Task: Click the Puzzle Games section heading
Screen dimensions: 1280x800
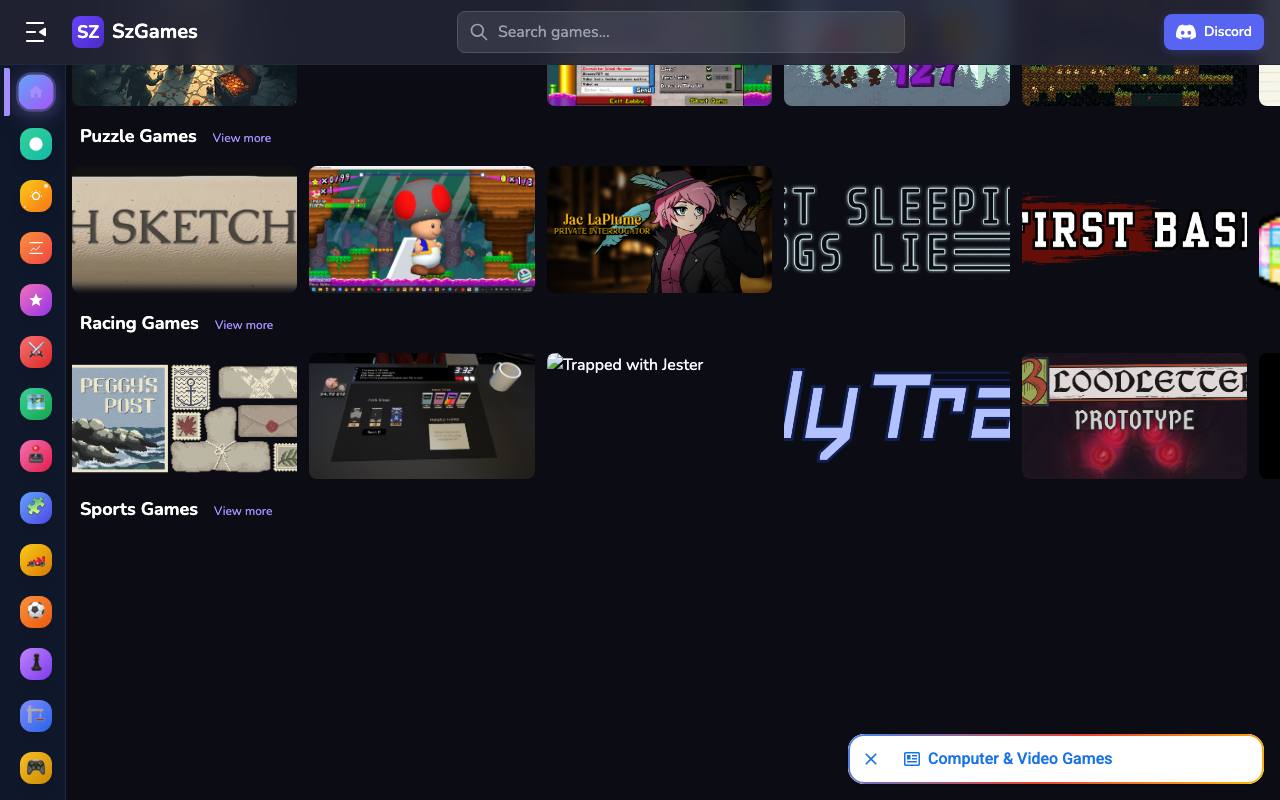Action: [x=138, y=136]
